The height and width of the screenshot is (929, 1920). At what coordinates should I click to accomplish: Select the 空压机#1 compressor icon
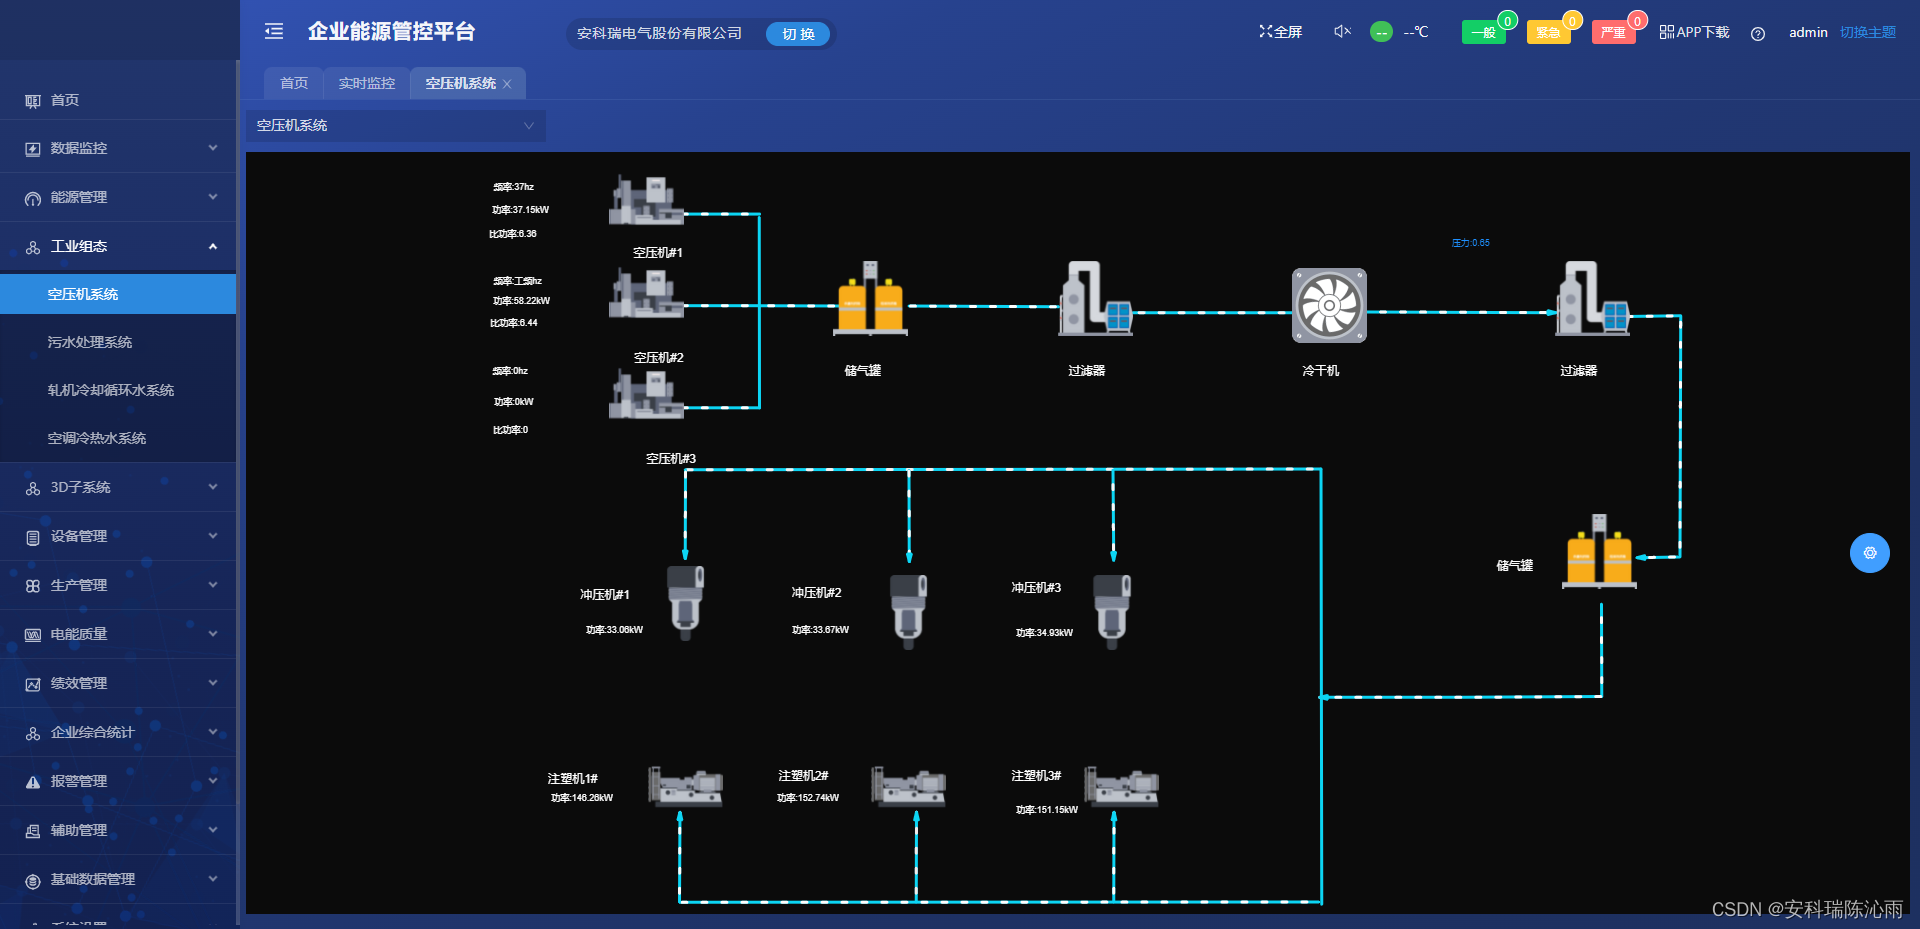pyautogui.click(x=647, y=200)
